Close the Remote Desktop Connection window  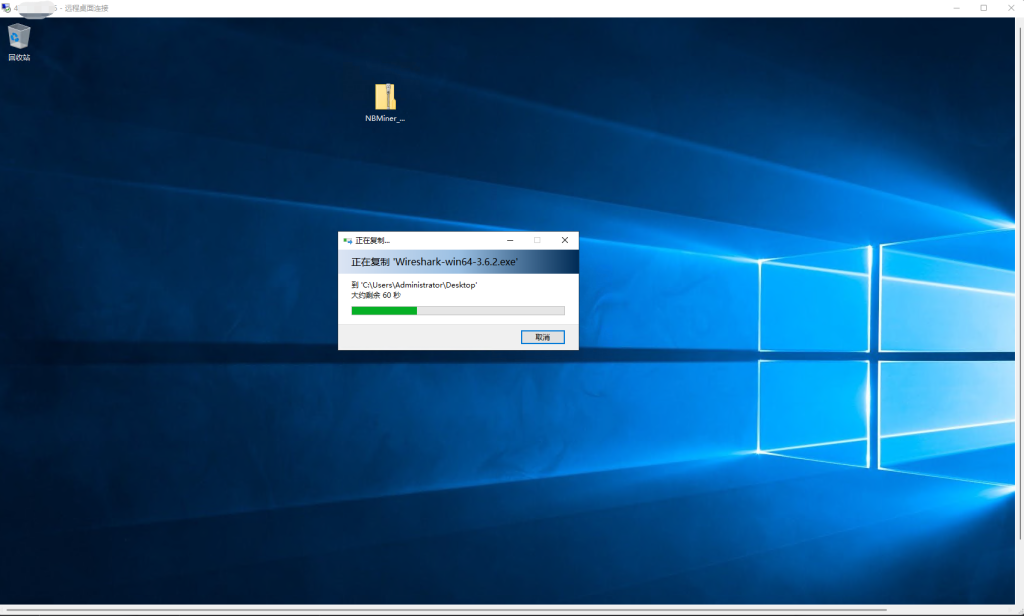tap(1010, 8)
